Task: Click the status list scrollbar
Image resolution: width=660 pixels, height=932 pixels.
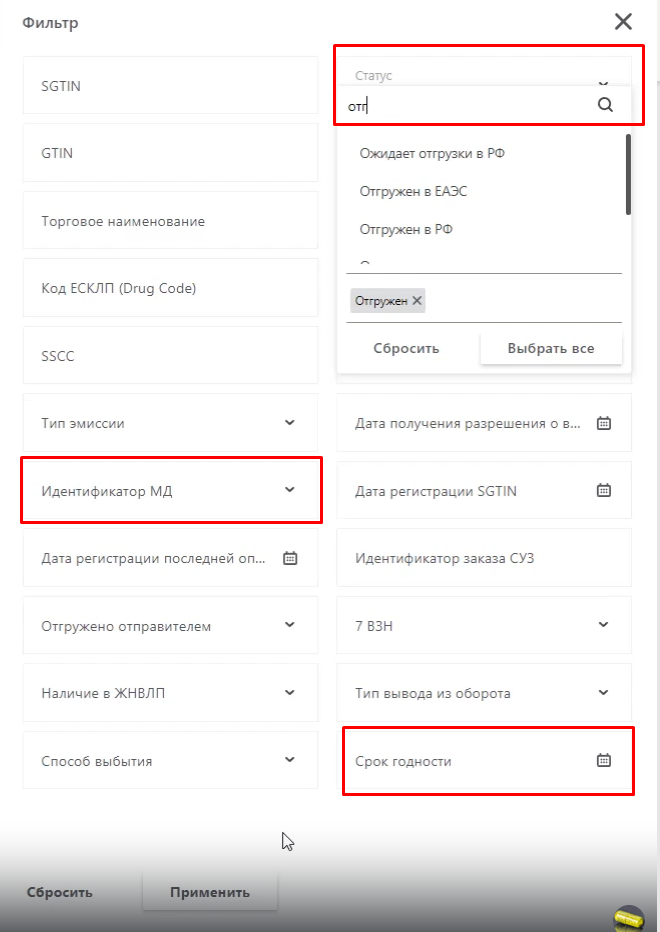Action: (628, 175)
